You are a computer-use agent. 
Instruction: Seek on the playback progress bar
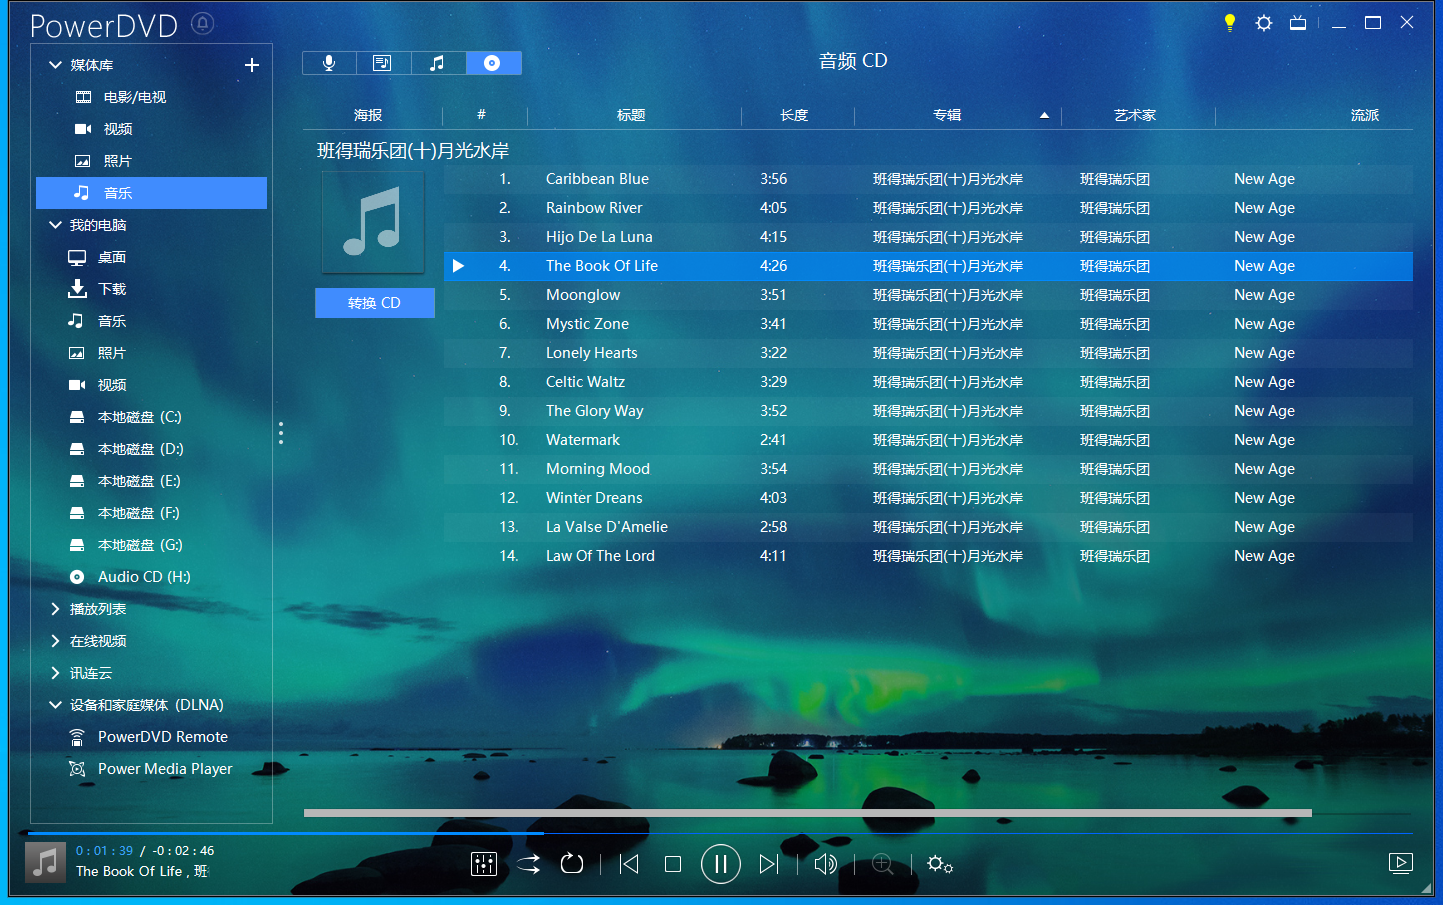720,833
